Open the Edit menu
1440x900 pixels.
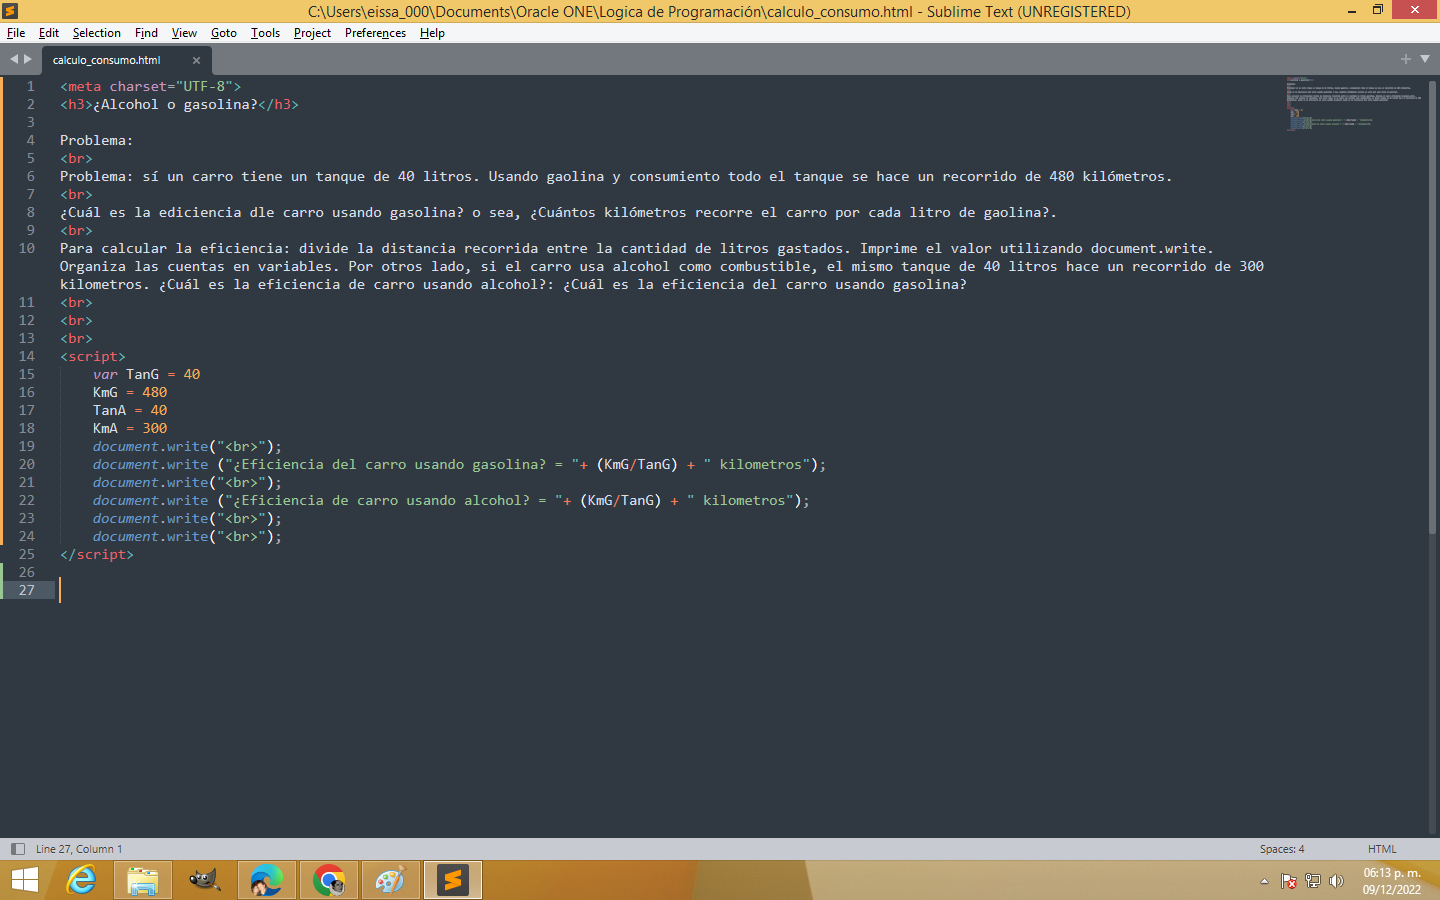tap(49, 33)
